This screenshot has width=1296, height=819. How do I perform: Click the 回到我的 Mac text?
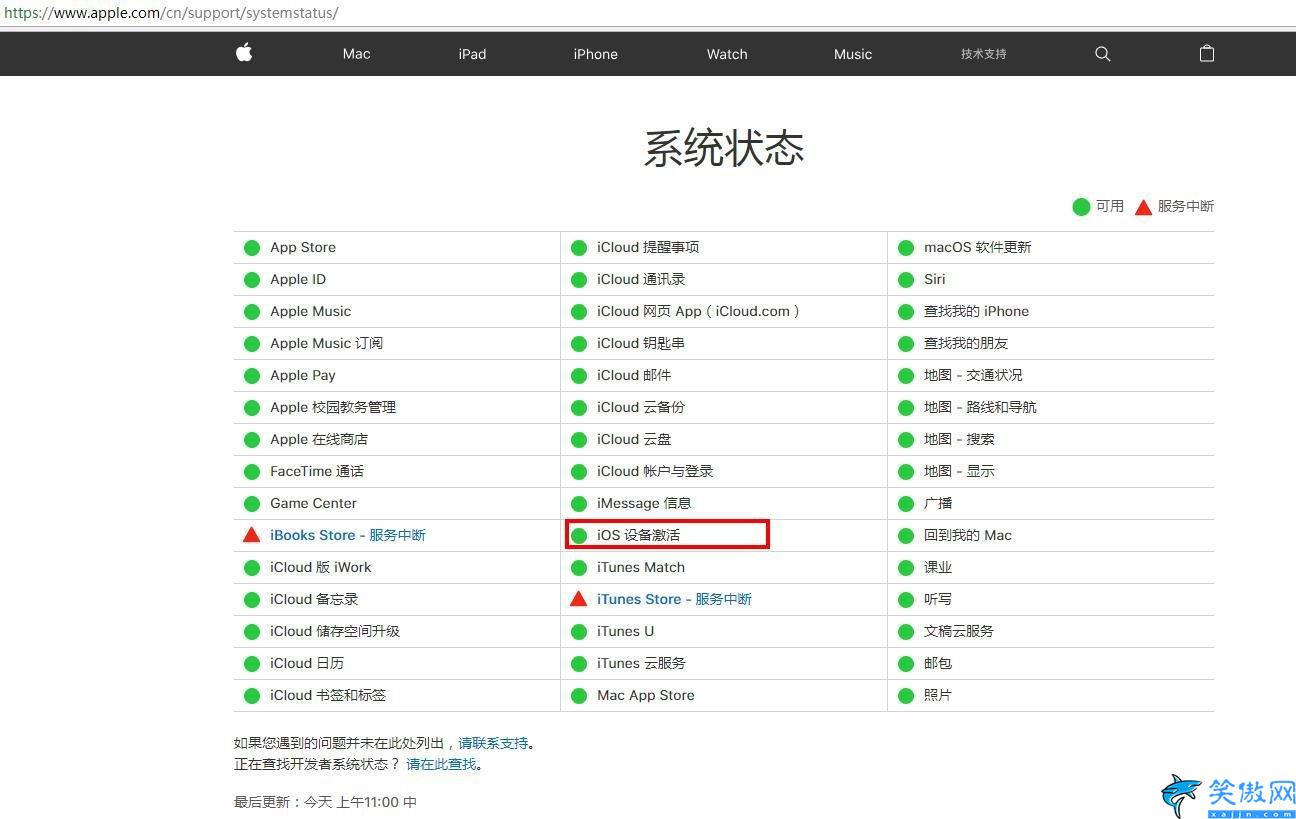968,535
